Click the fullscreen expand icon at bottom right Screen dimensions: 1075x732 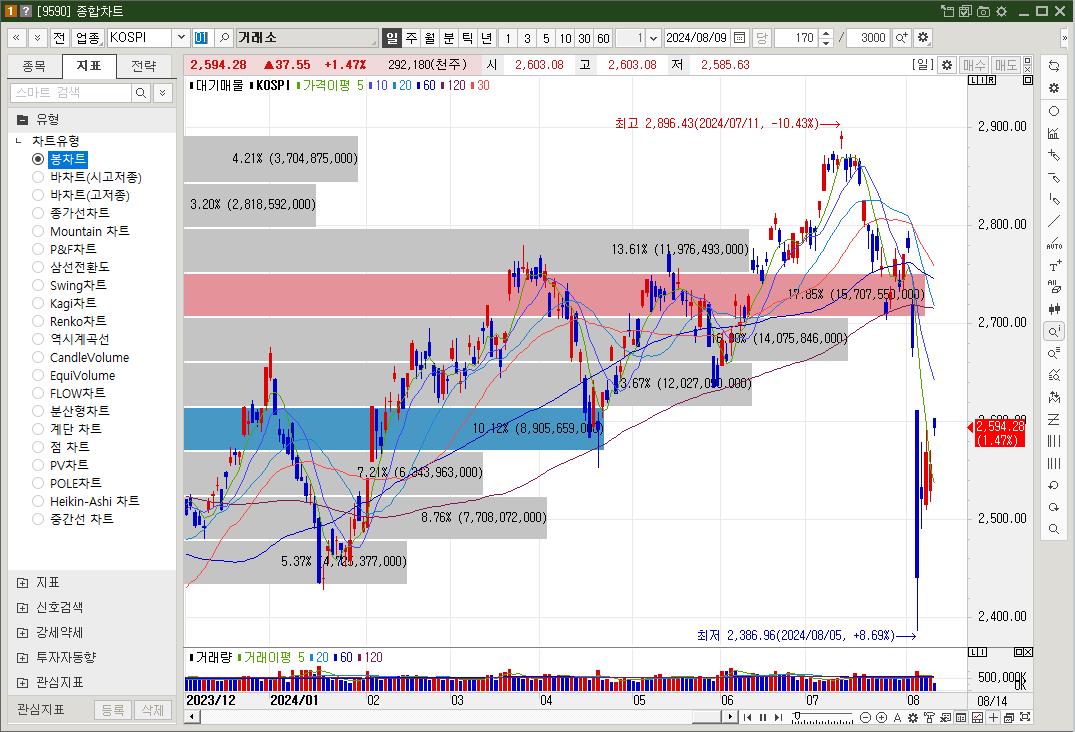click(1026, 718)
